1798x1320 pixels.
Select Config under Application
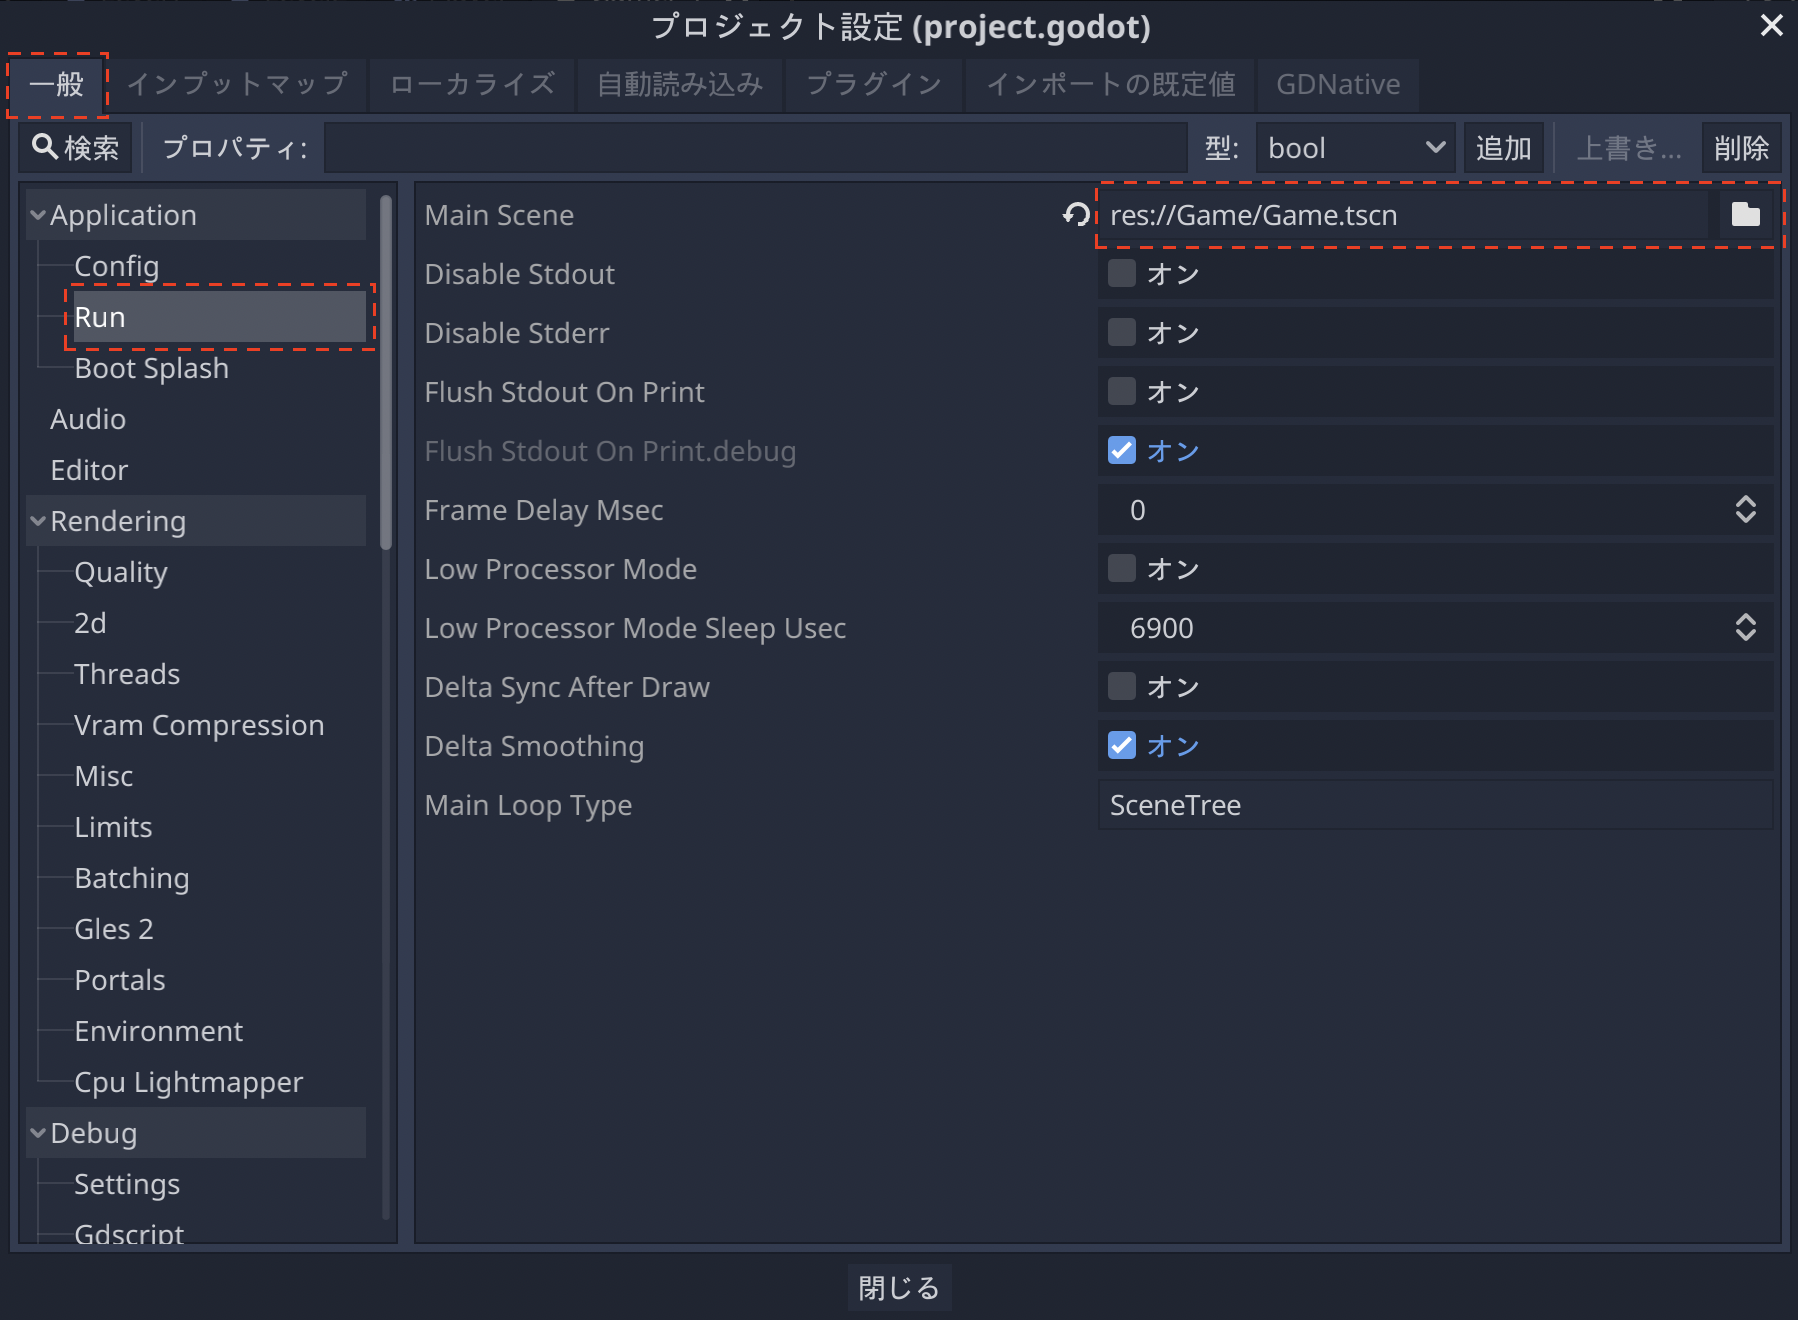116,266
